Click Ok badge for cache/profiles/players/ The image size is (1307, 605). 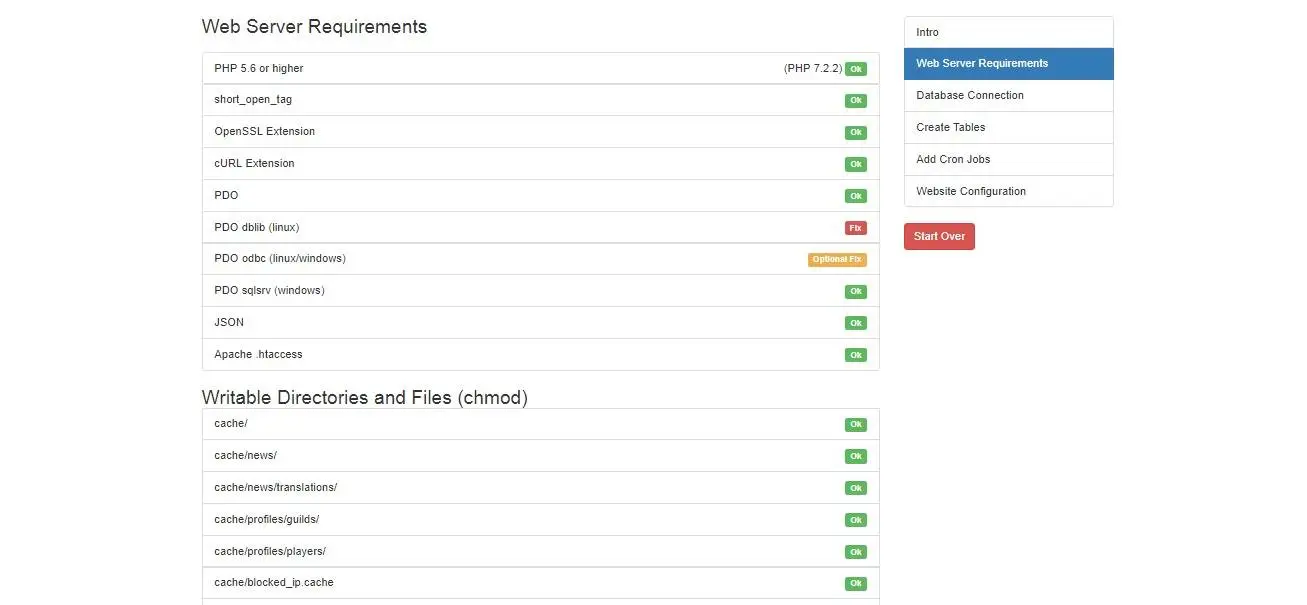point(856,552)
